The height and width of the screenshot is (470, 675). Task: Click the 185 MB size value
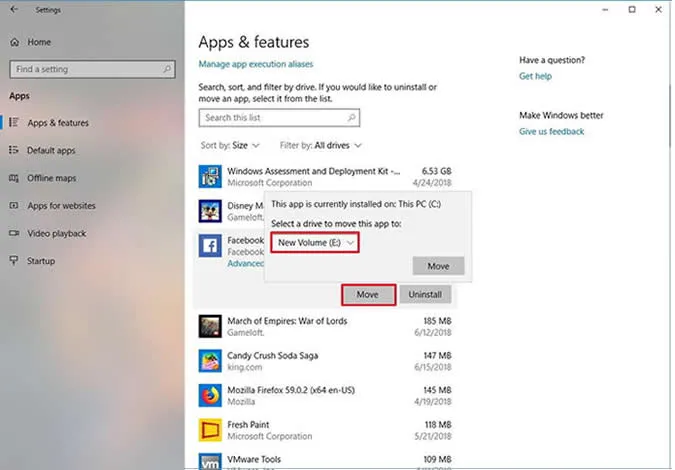click(x=437, y=321)
